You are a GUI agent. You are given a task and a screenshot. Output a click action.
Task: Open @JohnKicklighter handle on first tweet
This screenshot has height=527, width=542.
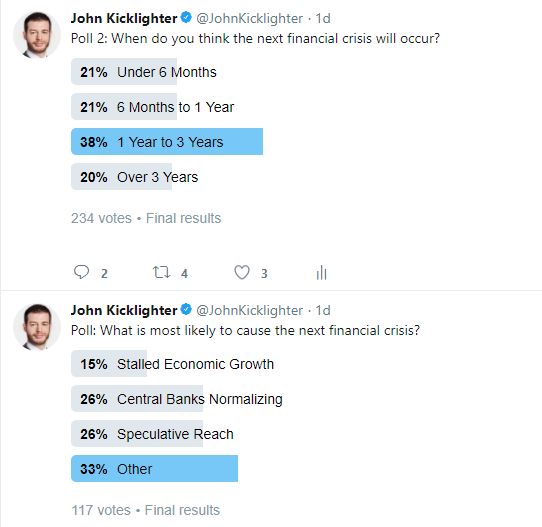coord(250,18)
